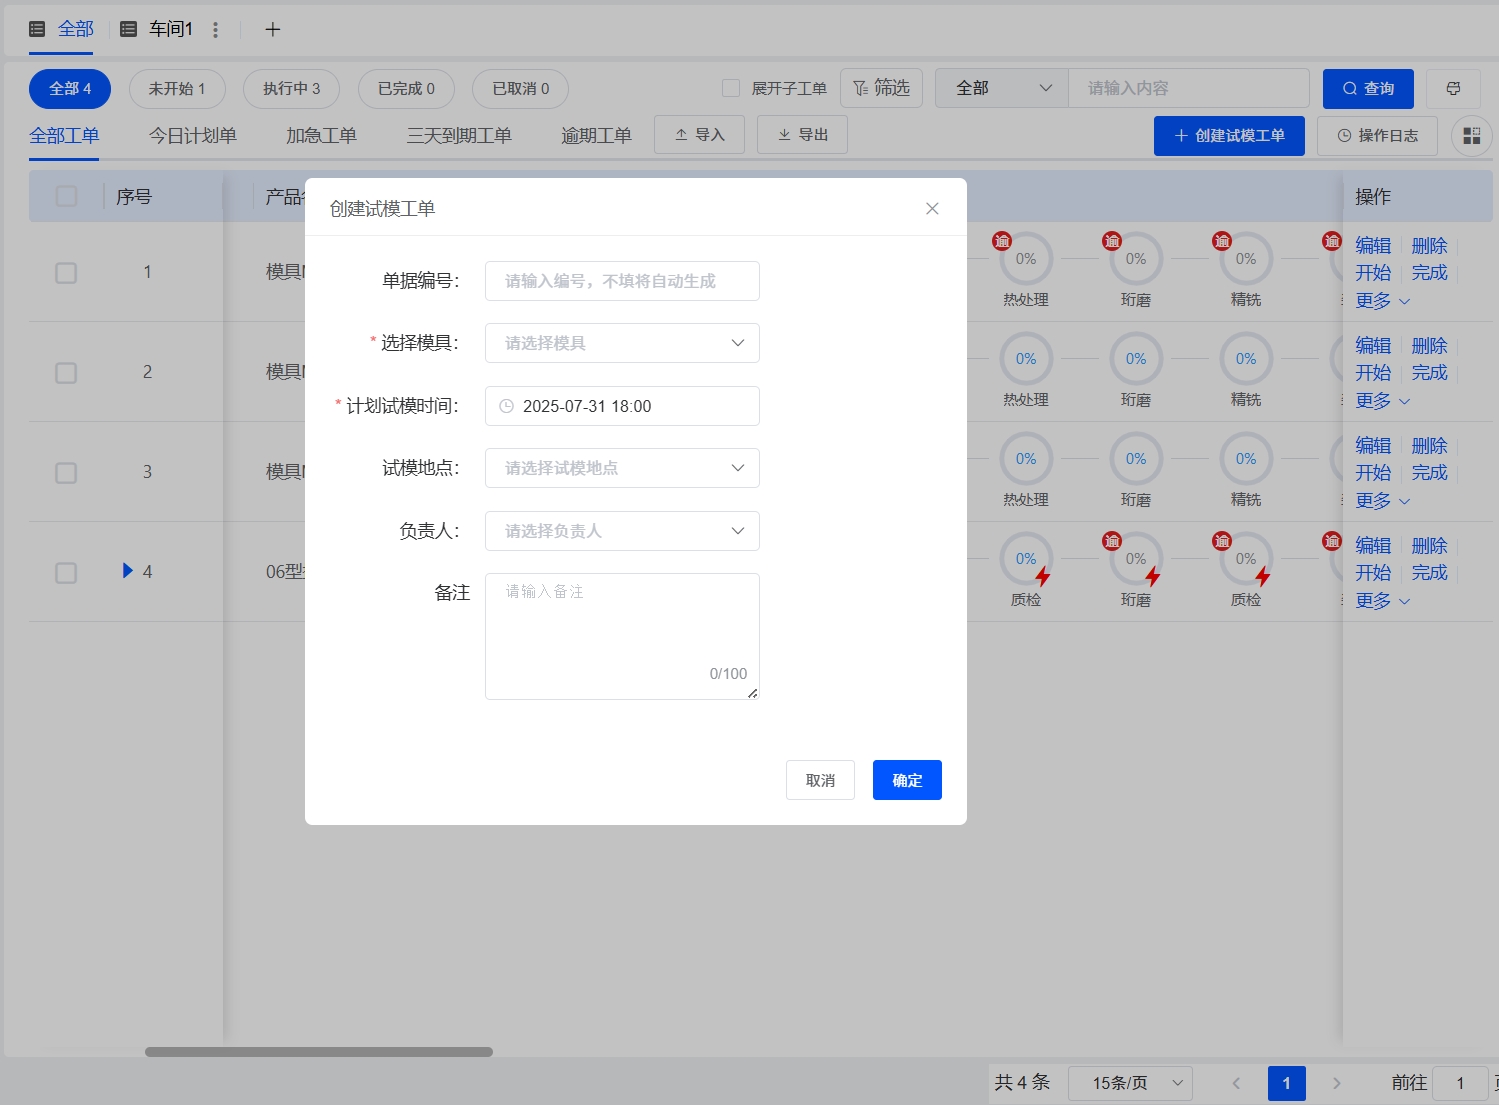Click the 导入 button

(x=699, y=135)
